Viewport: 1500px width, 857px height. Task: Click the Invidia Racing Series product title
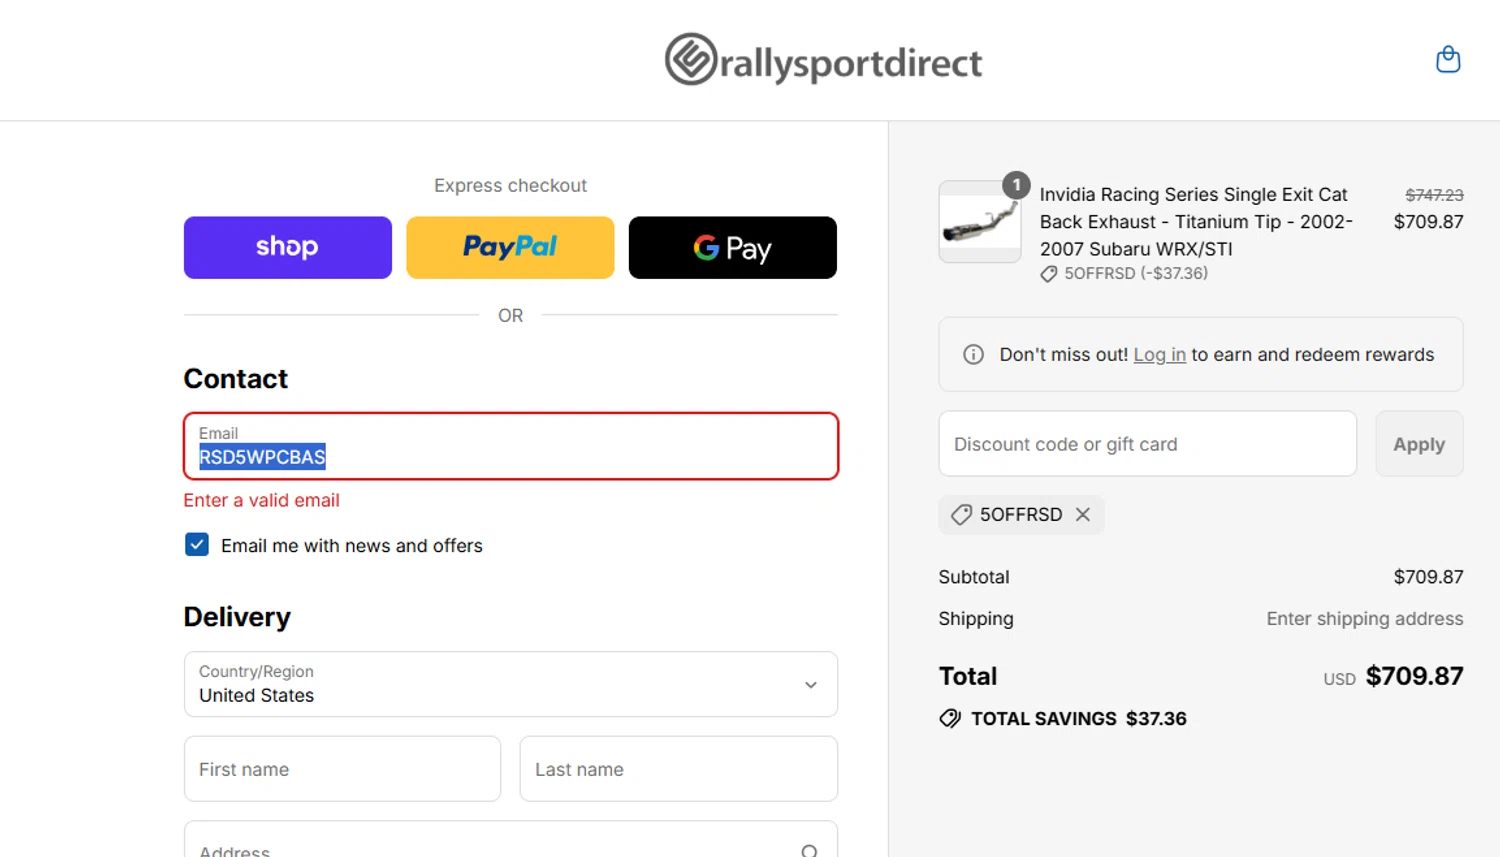click(x=1196, y=221)
